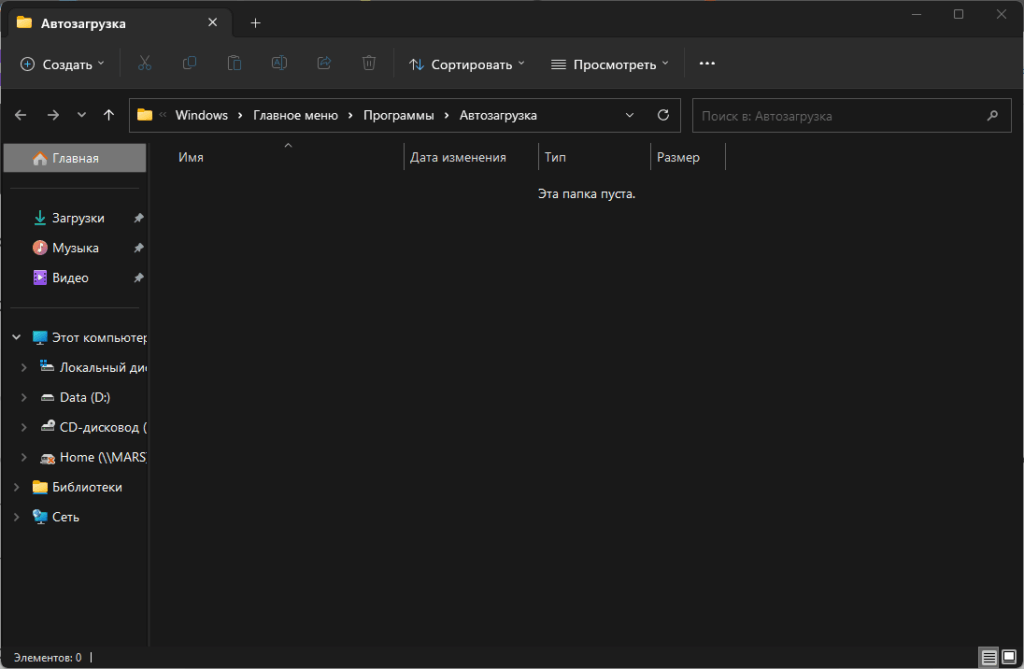Viewport: 1024px width, 669px height.
Task: Go back with the left arrow
Action: click(x=21, y=116)
